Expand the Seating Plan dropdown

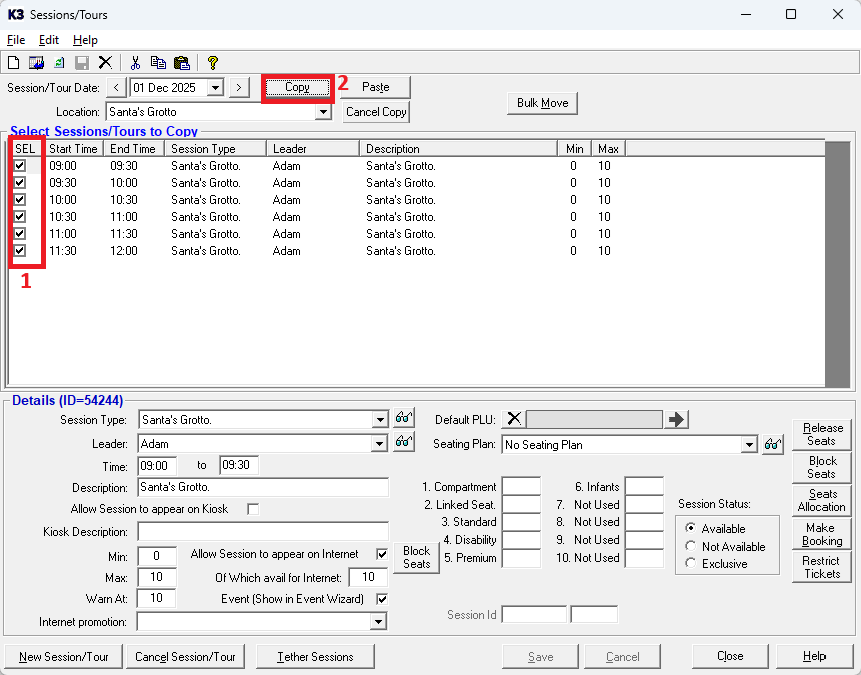pos(749,444)
